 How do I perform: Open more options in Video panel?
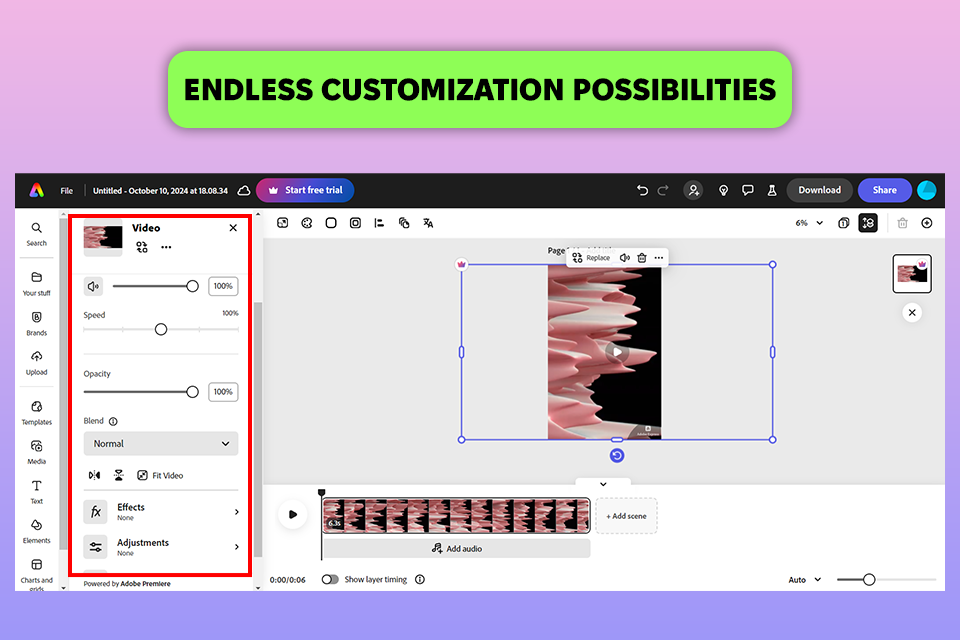[x=166, y=247]
